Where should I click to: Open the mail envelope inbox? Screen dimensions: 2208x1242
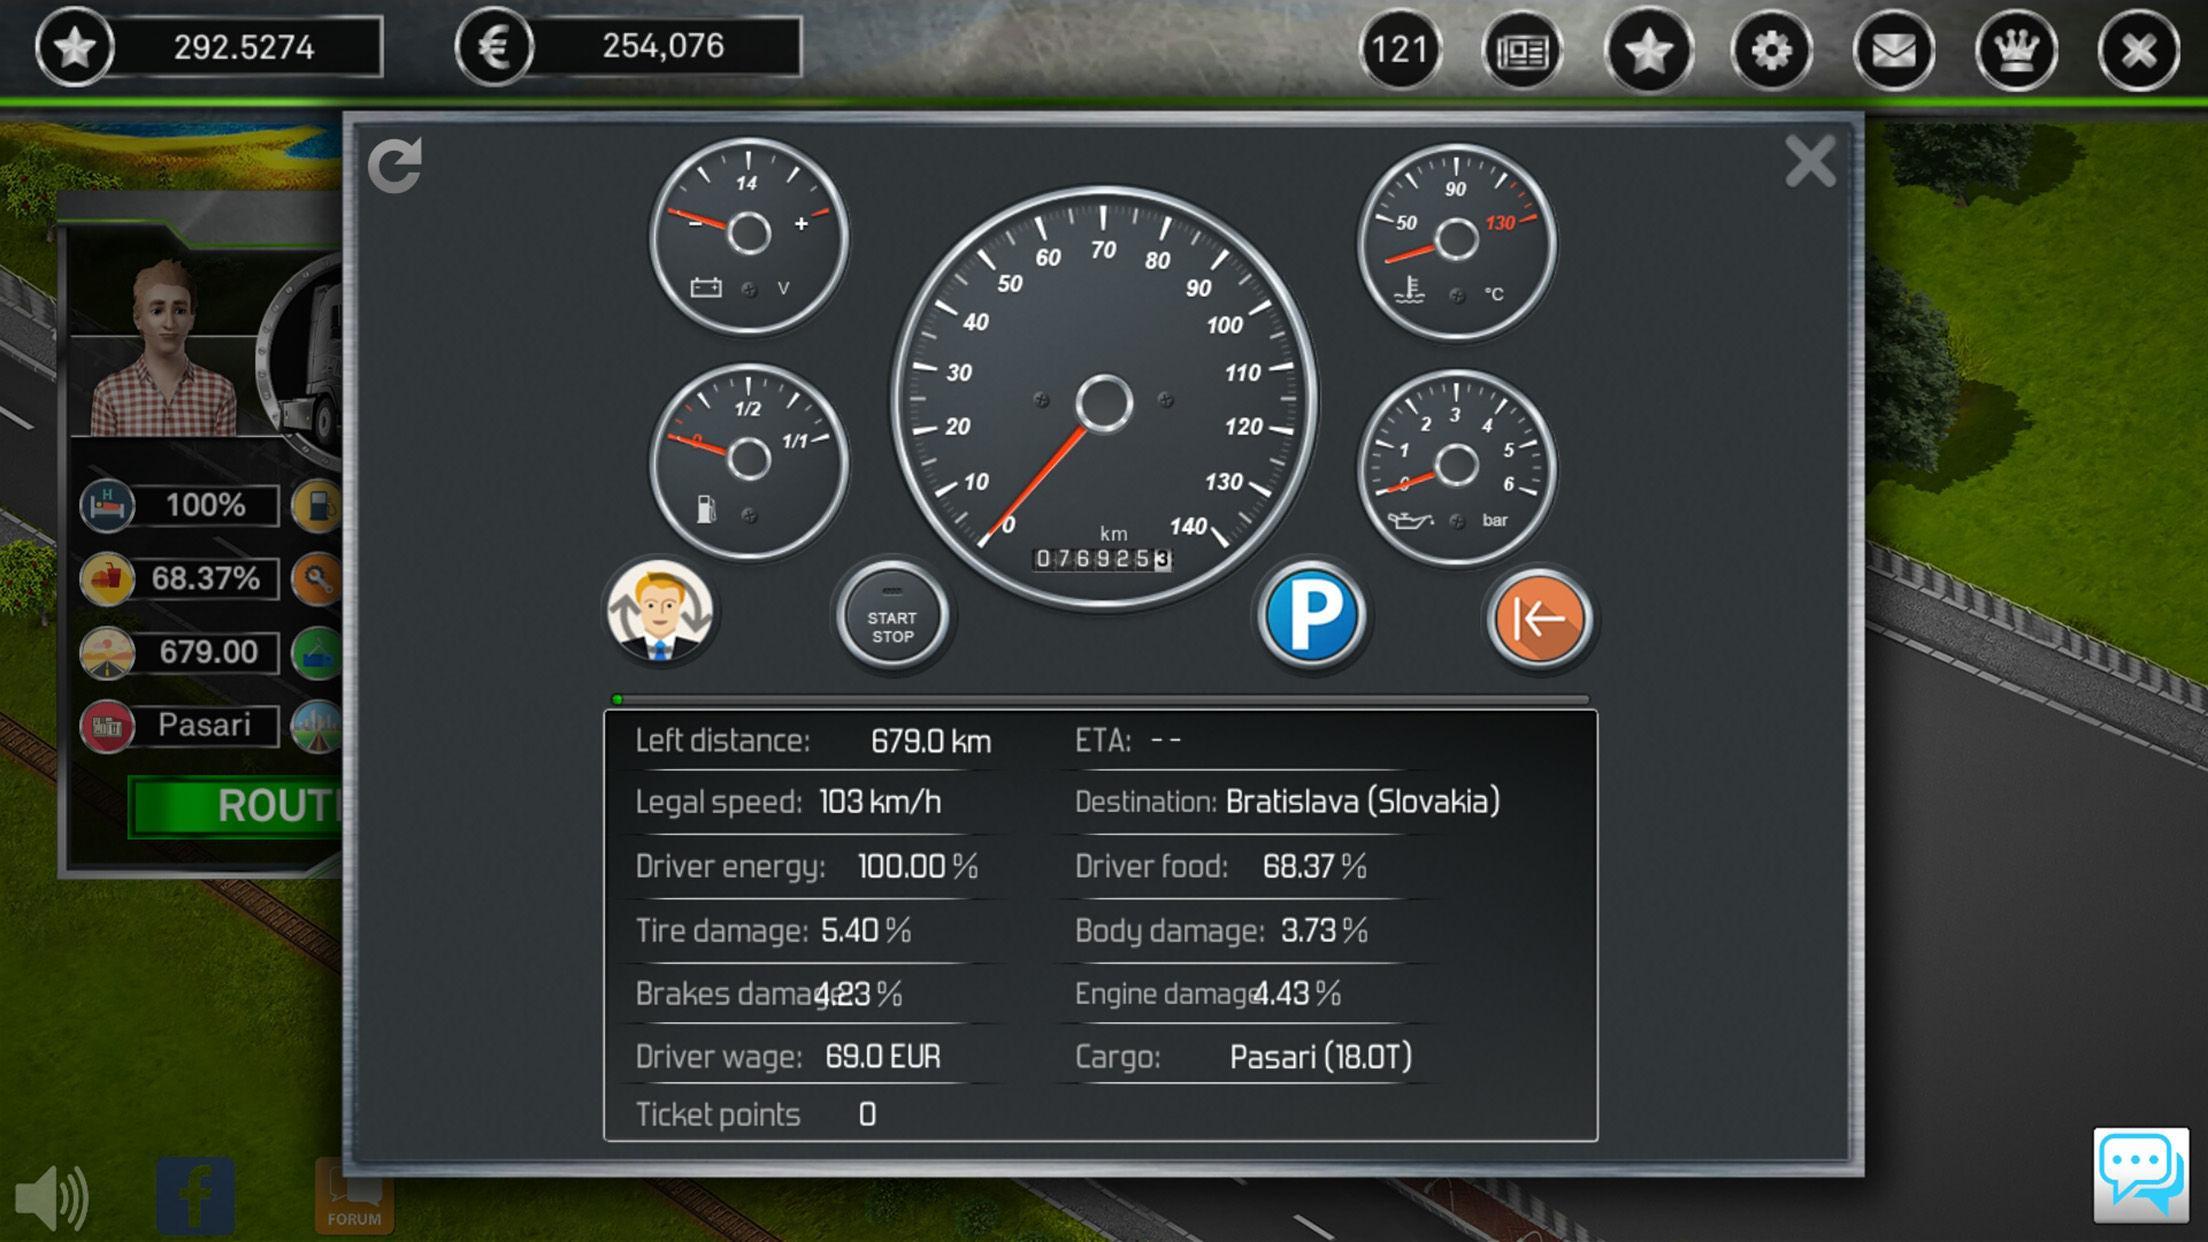(x=1894, y=50)
